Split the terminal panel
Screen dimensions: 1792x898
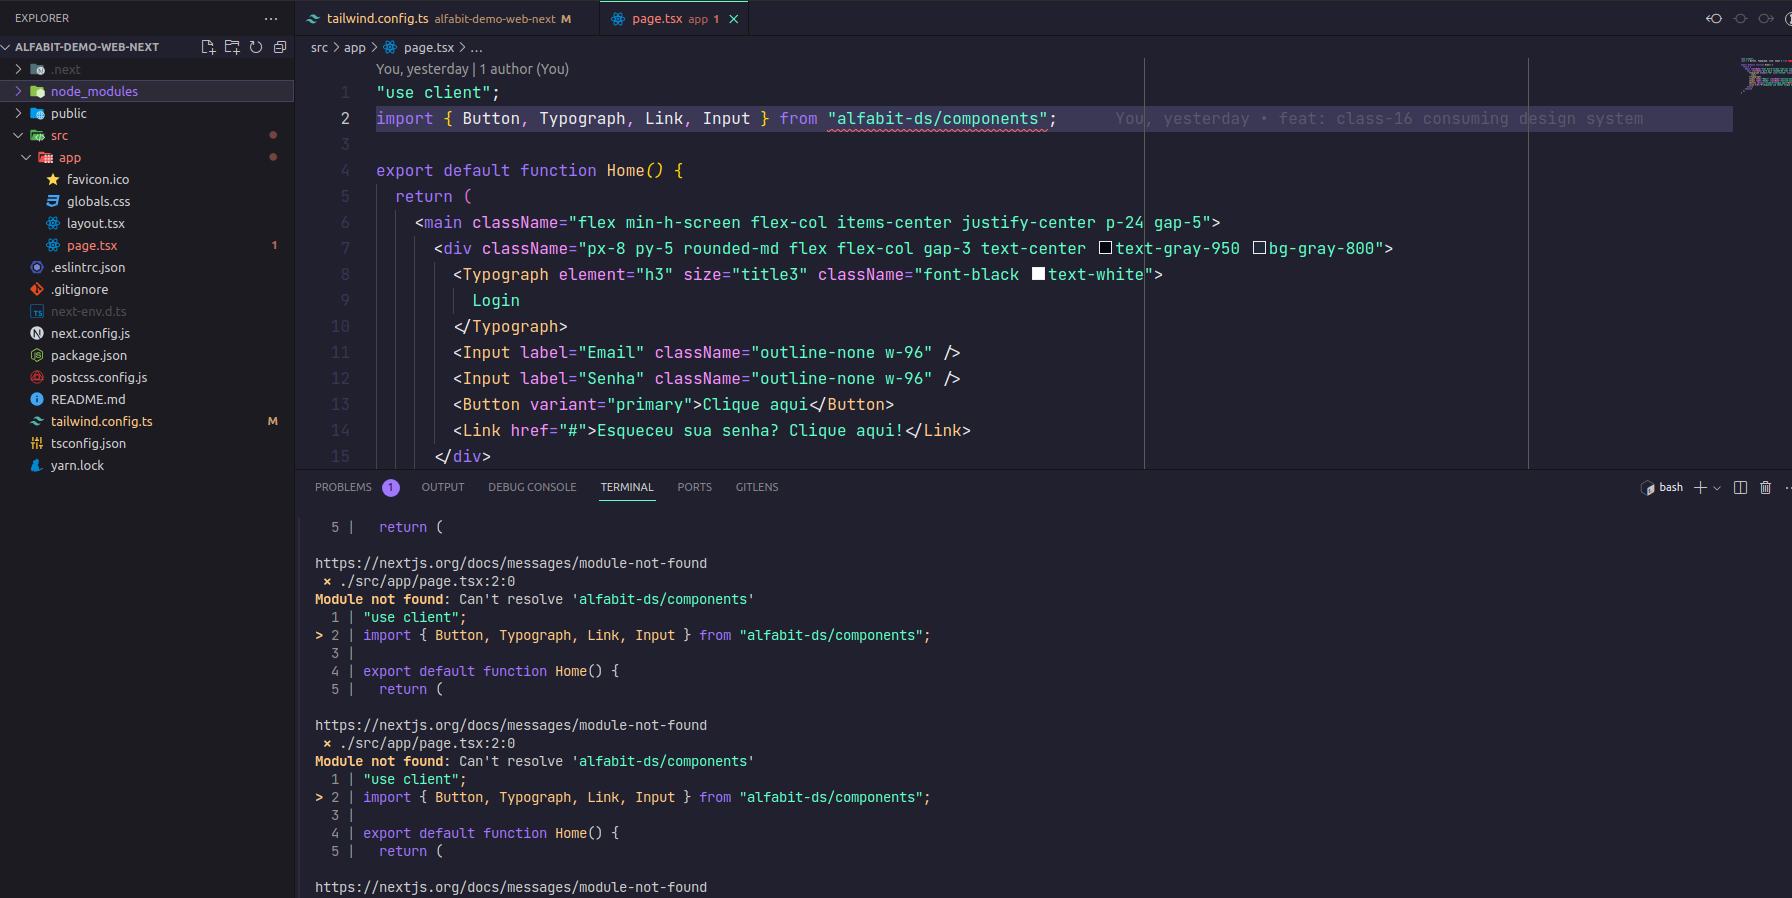pyautogui.click(x=1740, y=487)
